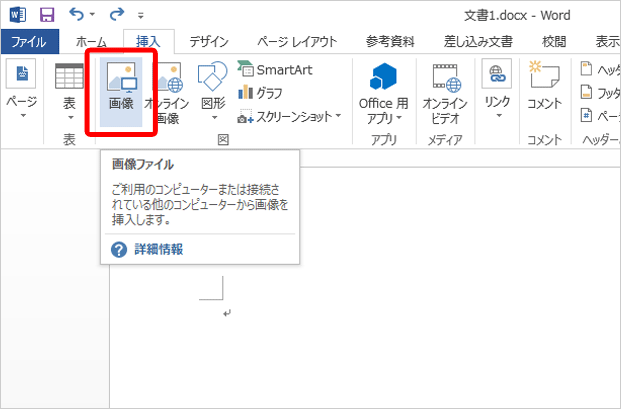Click the リンク icon

[x=497, y=74]
